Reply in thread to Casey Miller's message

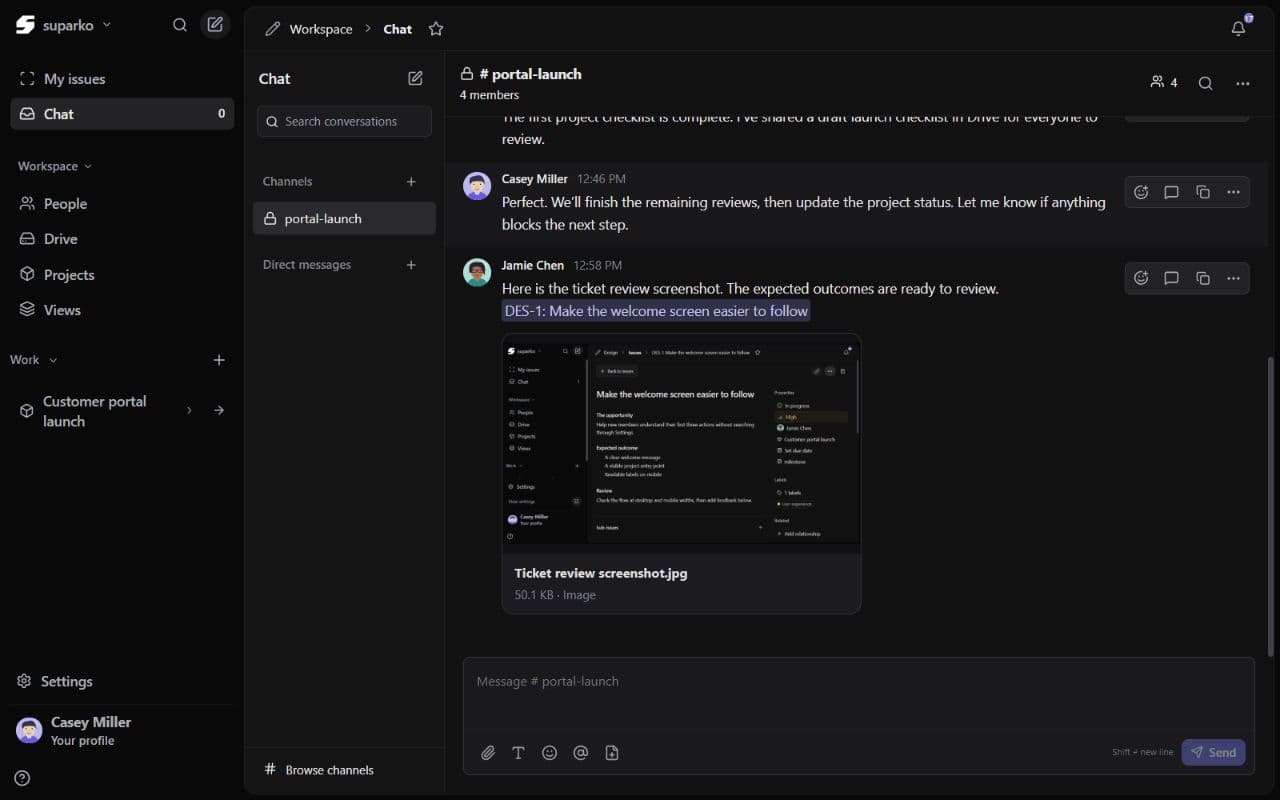click(x=1172, y=192)
